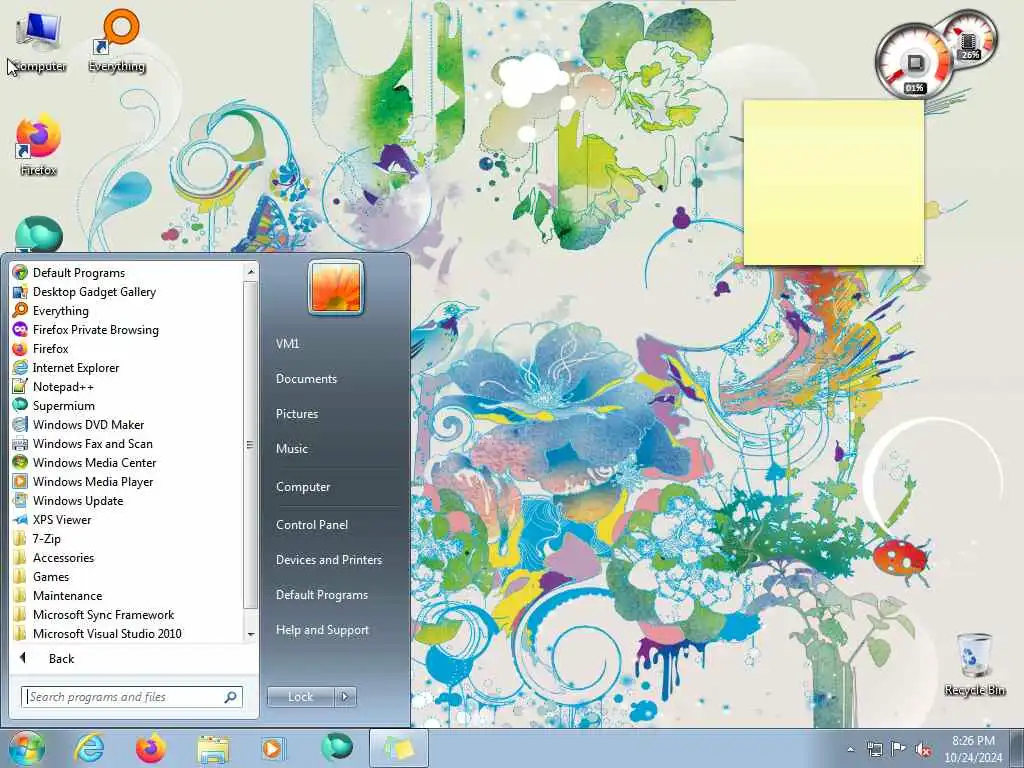Click the Search programs and files box
This screenshot has height=768, width=1024.
coord(133,697)
